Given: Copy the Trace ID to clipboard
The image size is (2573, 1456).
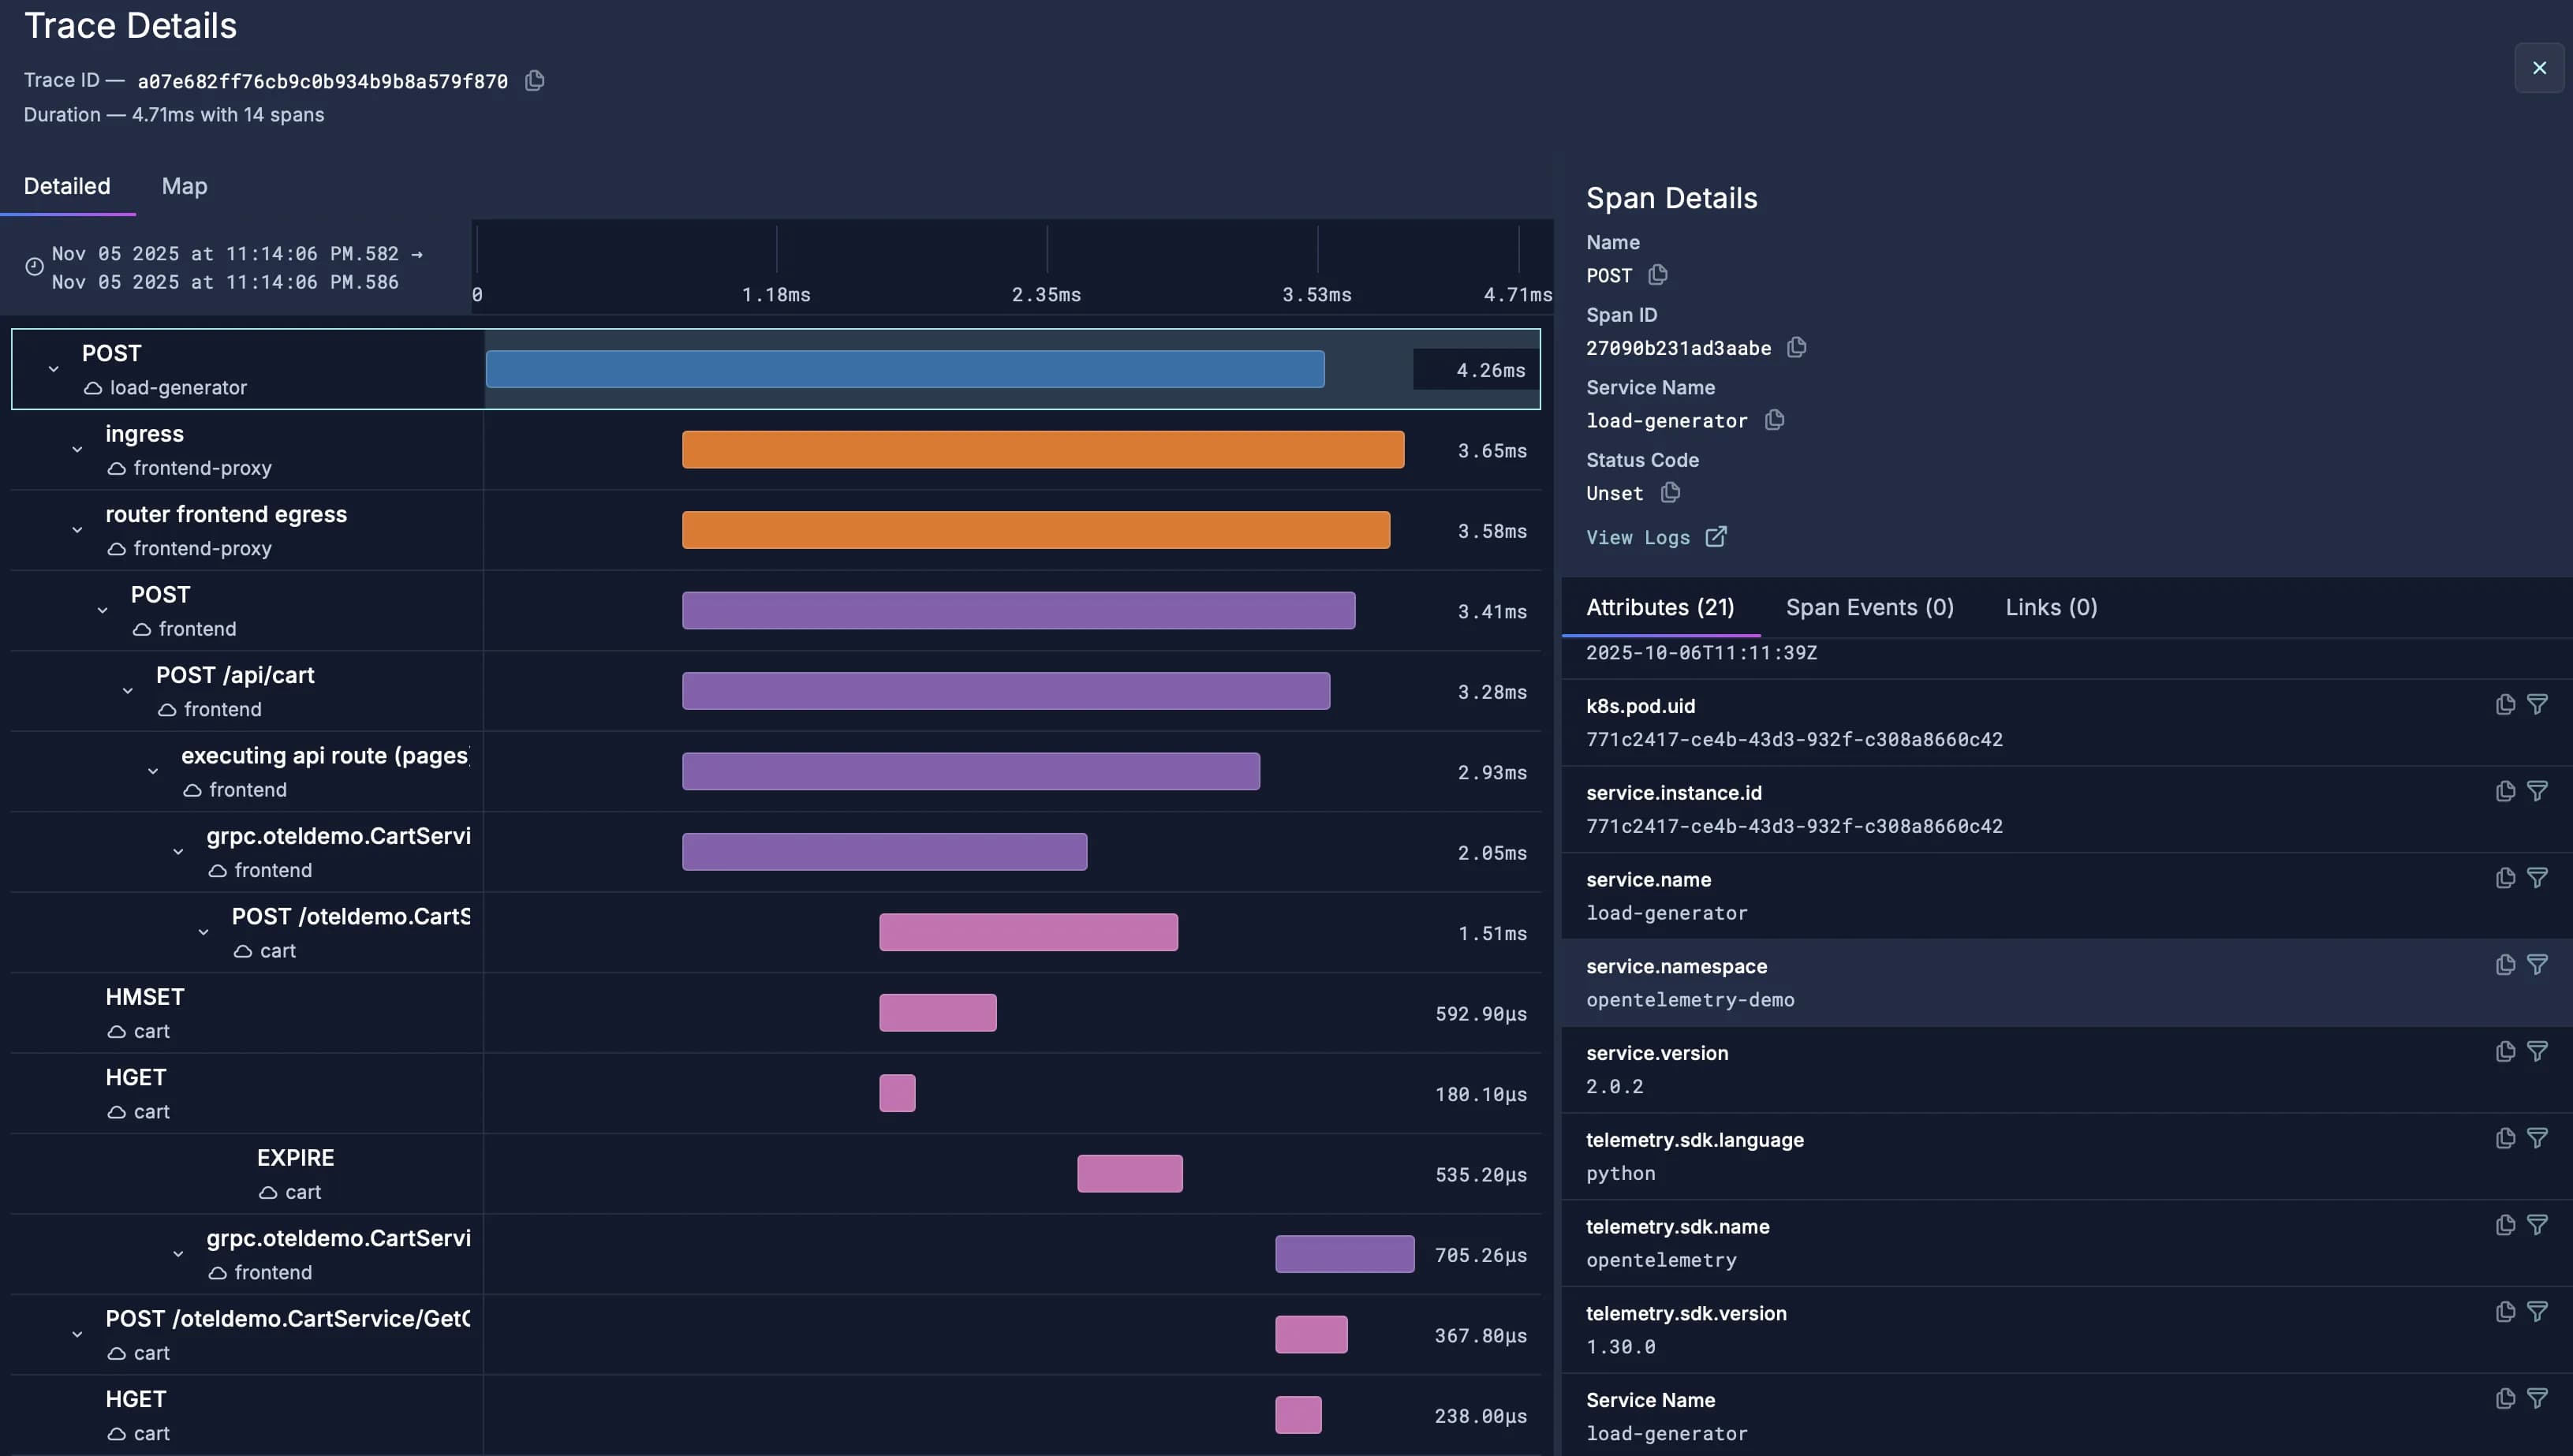Looking at the screenshot, I should 535,81.
